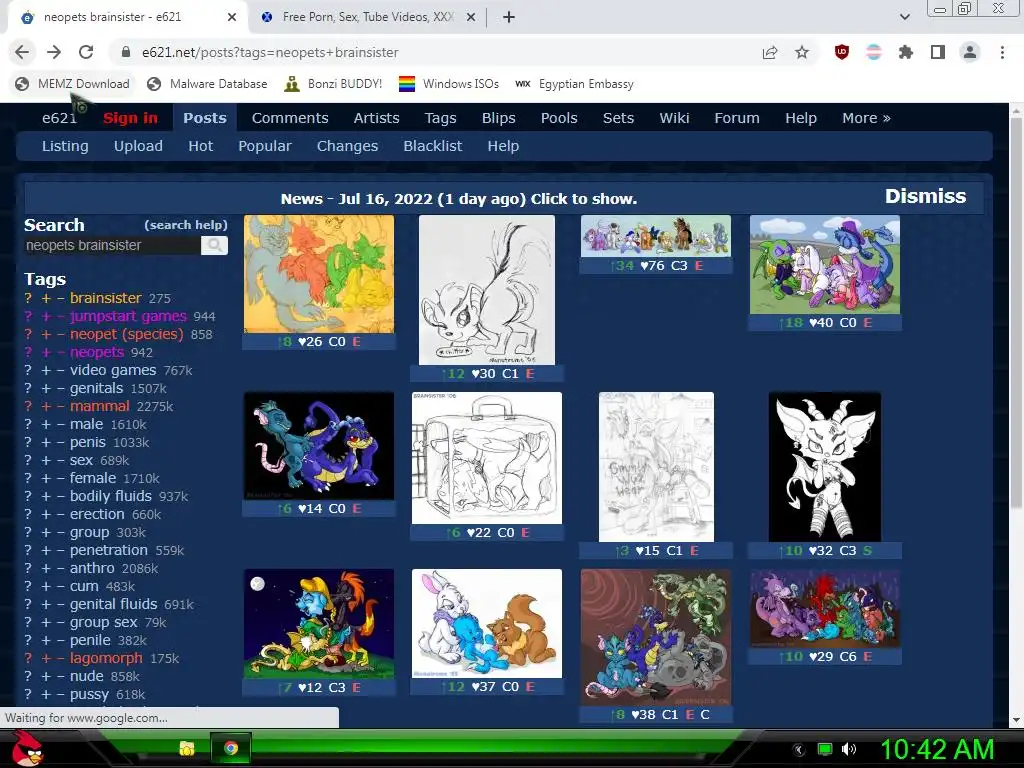Toggle the browser side panel

point(938,52)
